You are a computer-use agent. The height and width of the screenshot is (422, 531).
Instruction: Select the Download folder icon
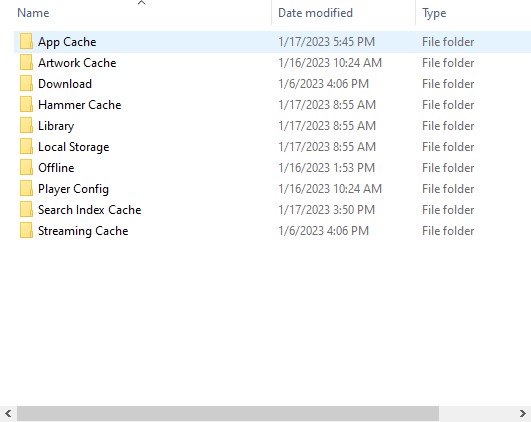tap(26, 84)
